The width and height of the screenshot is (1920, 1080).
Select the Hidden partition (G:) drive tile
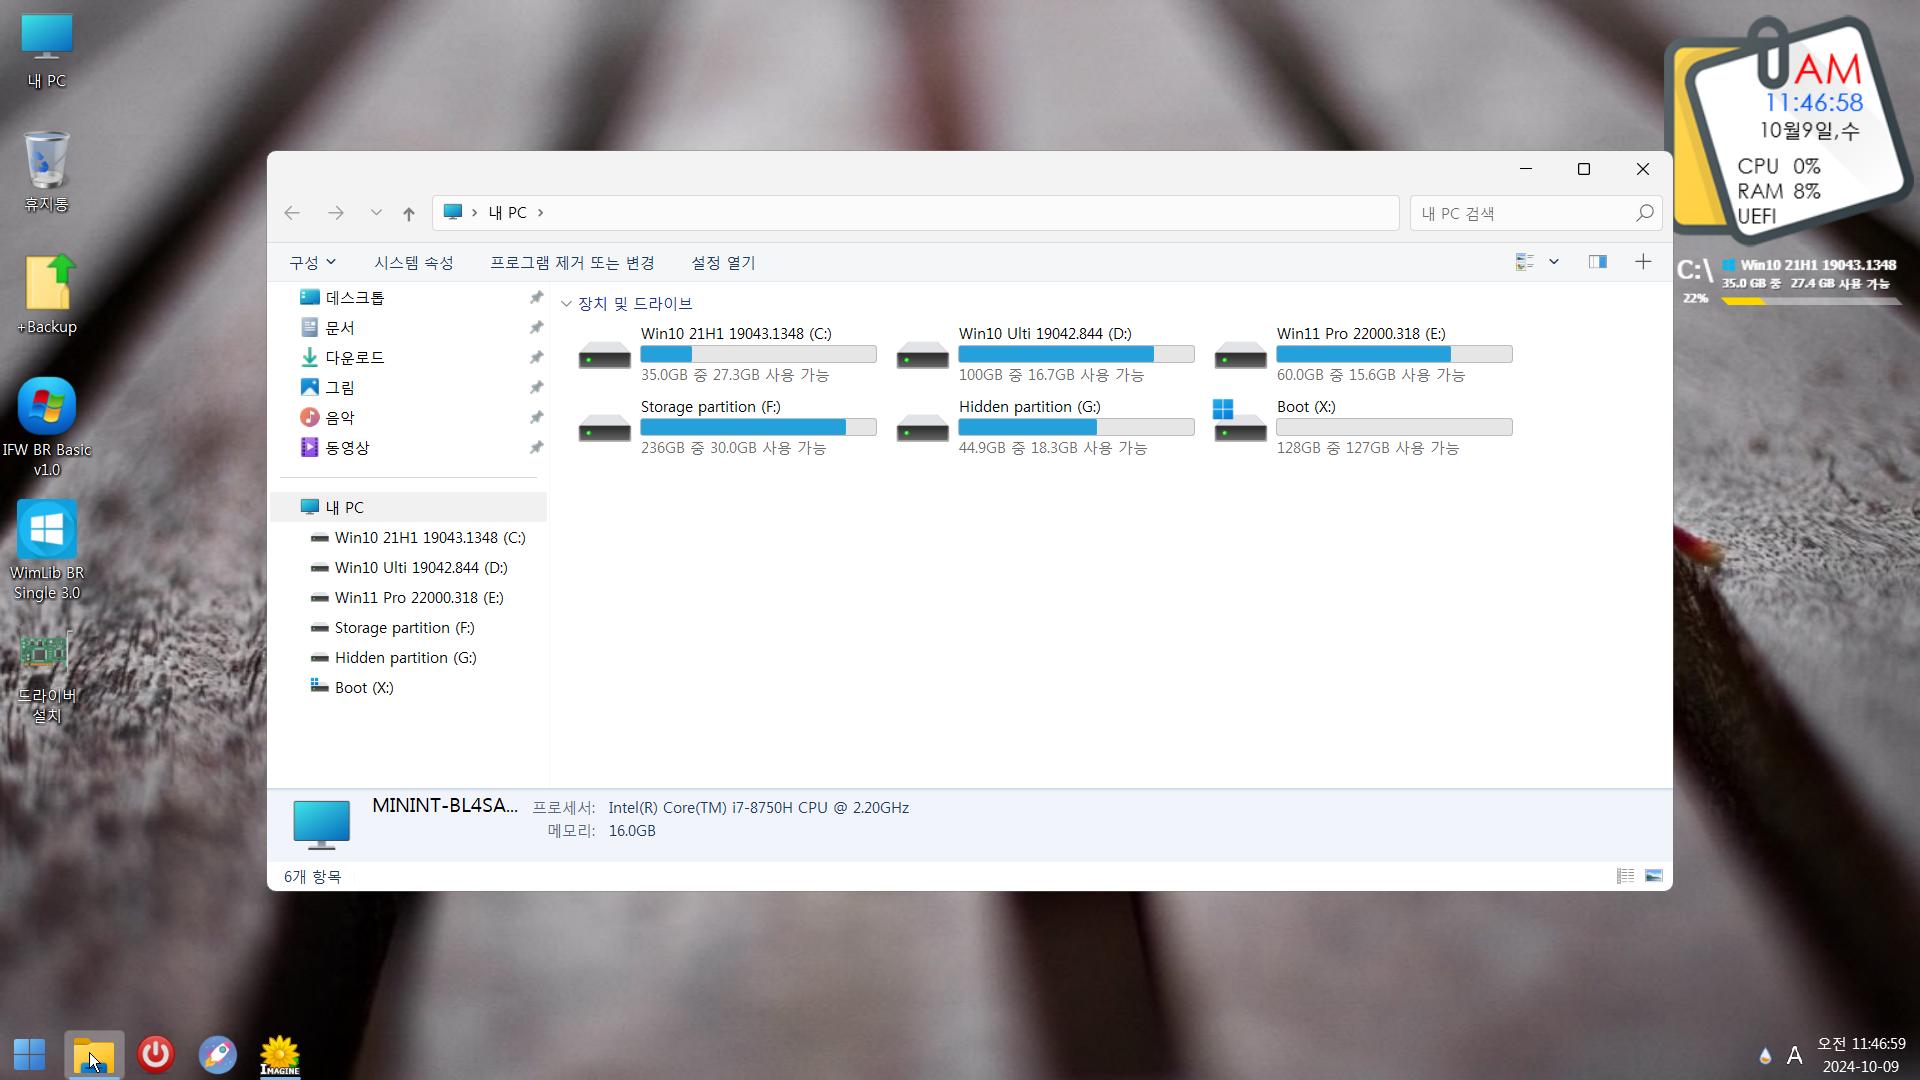(1046, 427)
